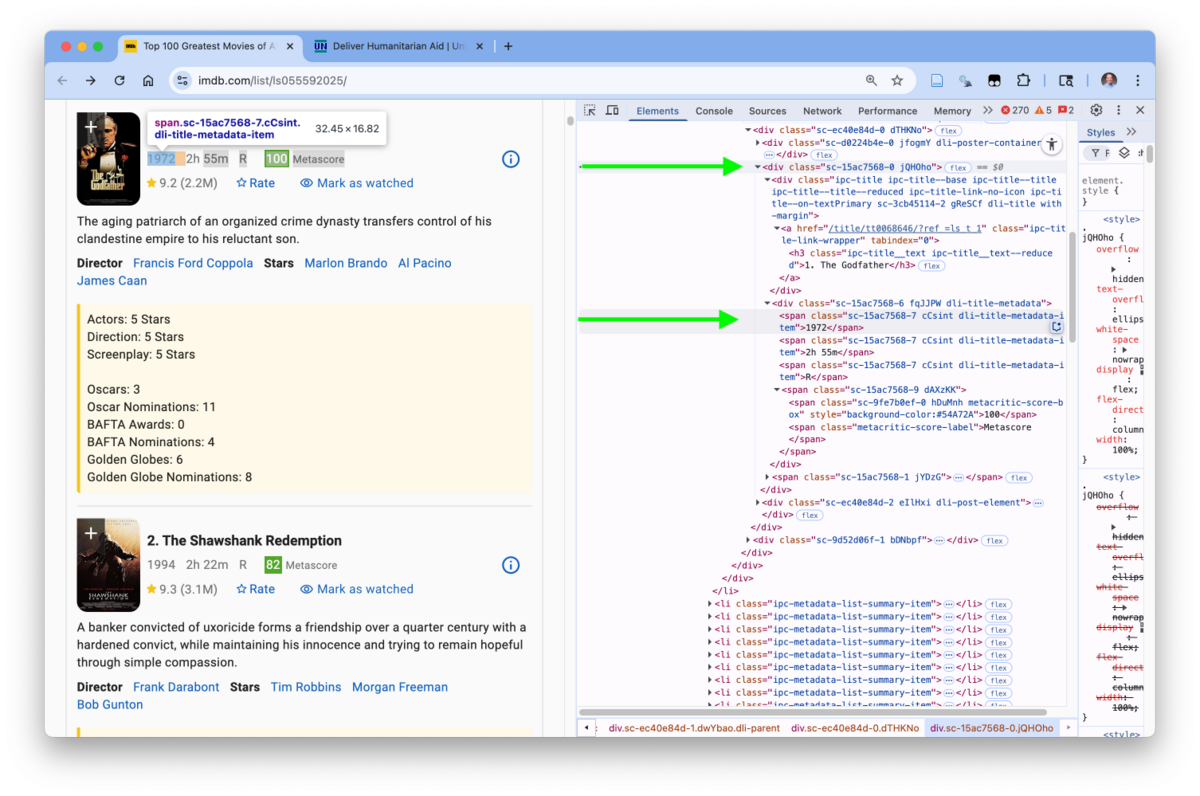Image resolution: width=1200 pixels, height=796 pixels.
Task: Open the browser home page
Action: point(148,81)
